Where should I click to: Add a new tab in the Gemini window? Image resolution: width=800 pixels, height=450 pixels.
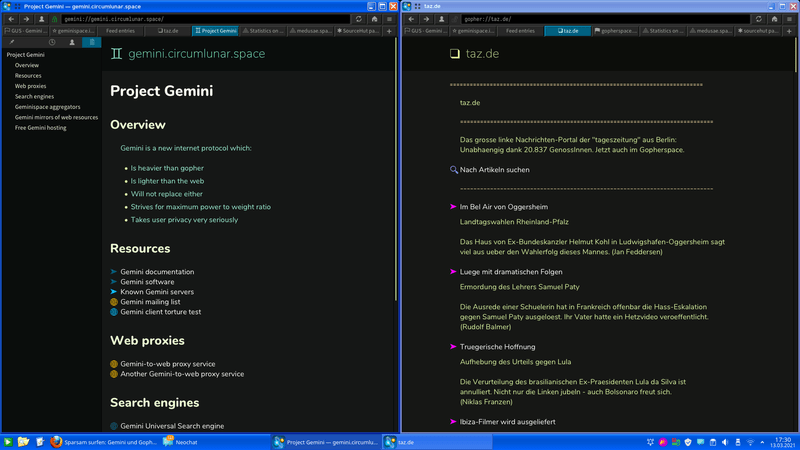pos(389,31)
